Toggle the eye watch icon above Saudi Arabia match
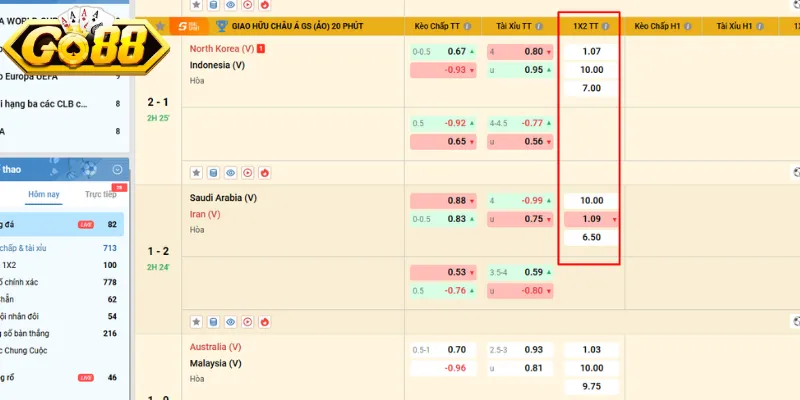 click(230, 172)
